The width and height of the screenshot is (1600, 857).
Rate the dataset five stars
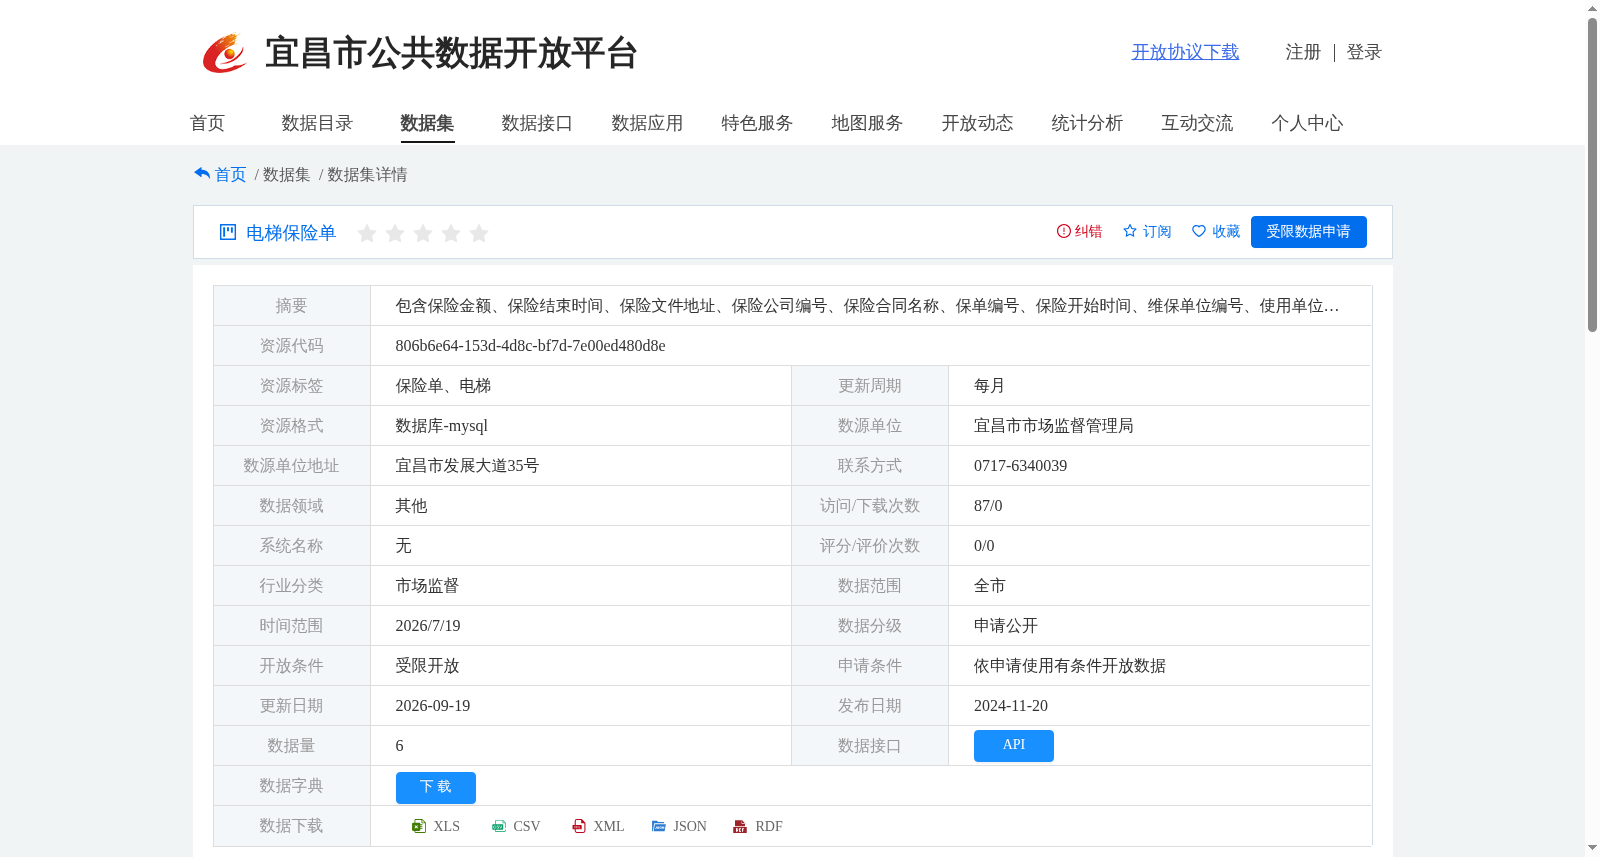coord(479,233)
